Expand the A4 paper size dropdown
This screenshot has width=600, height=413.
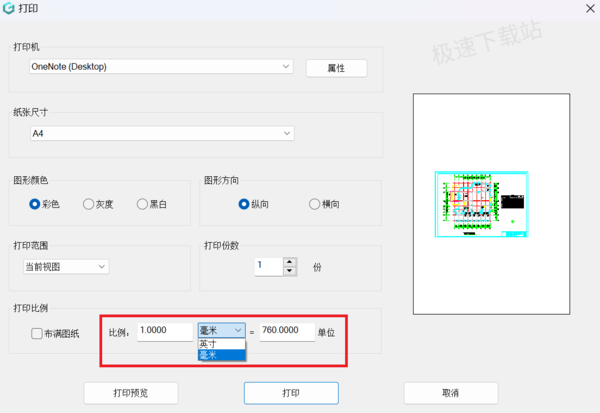162,133
